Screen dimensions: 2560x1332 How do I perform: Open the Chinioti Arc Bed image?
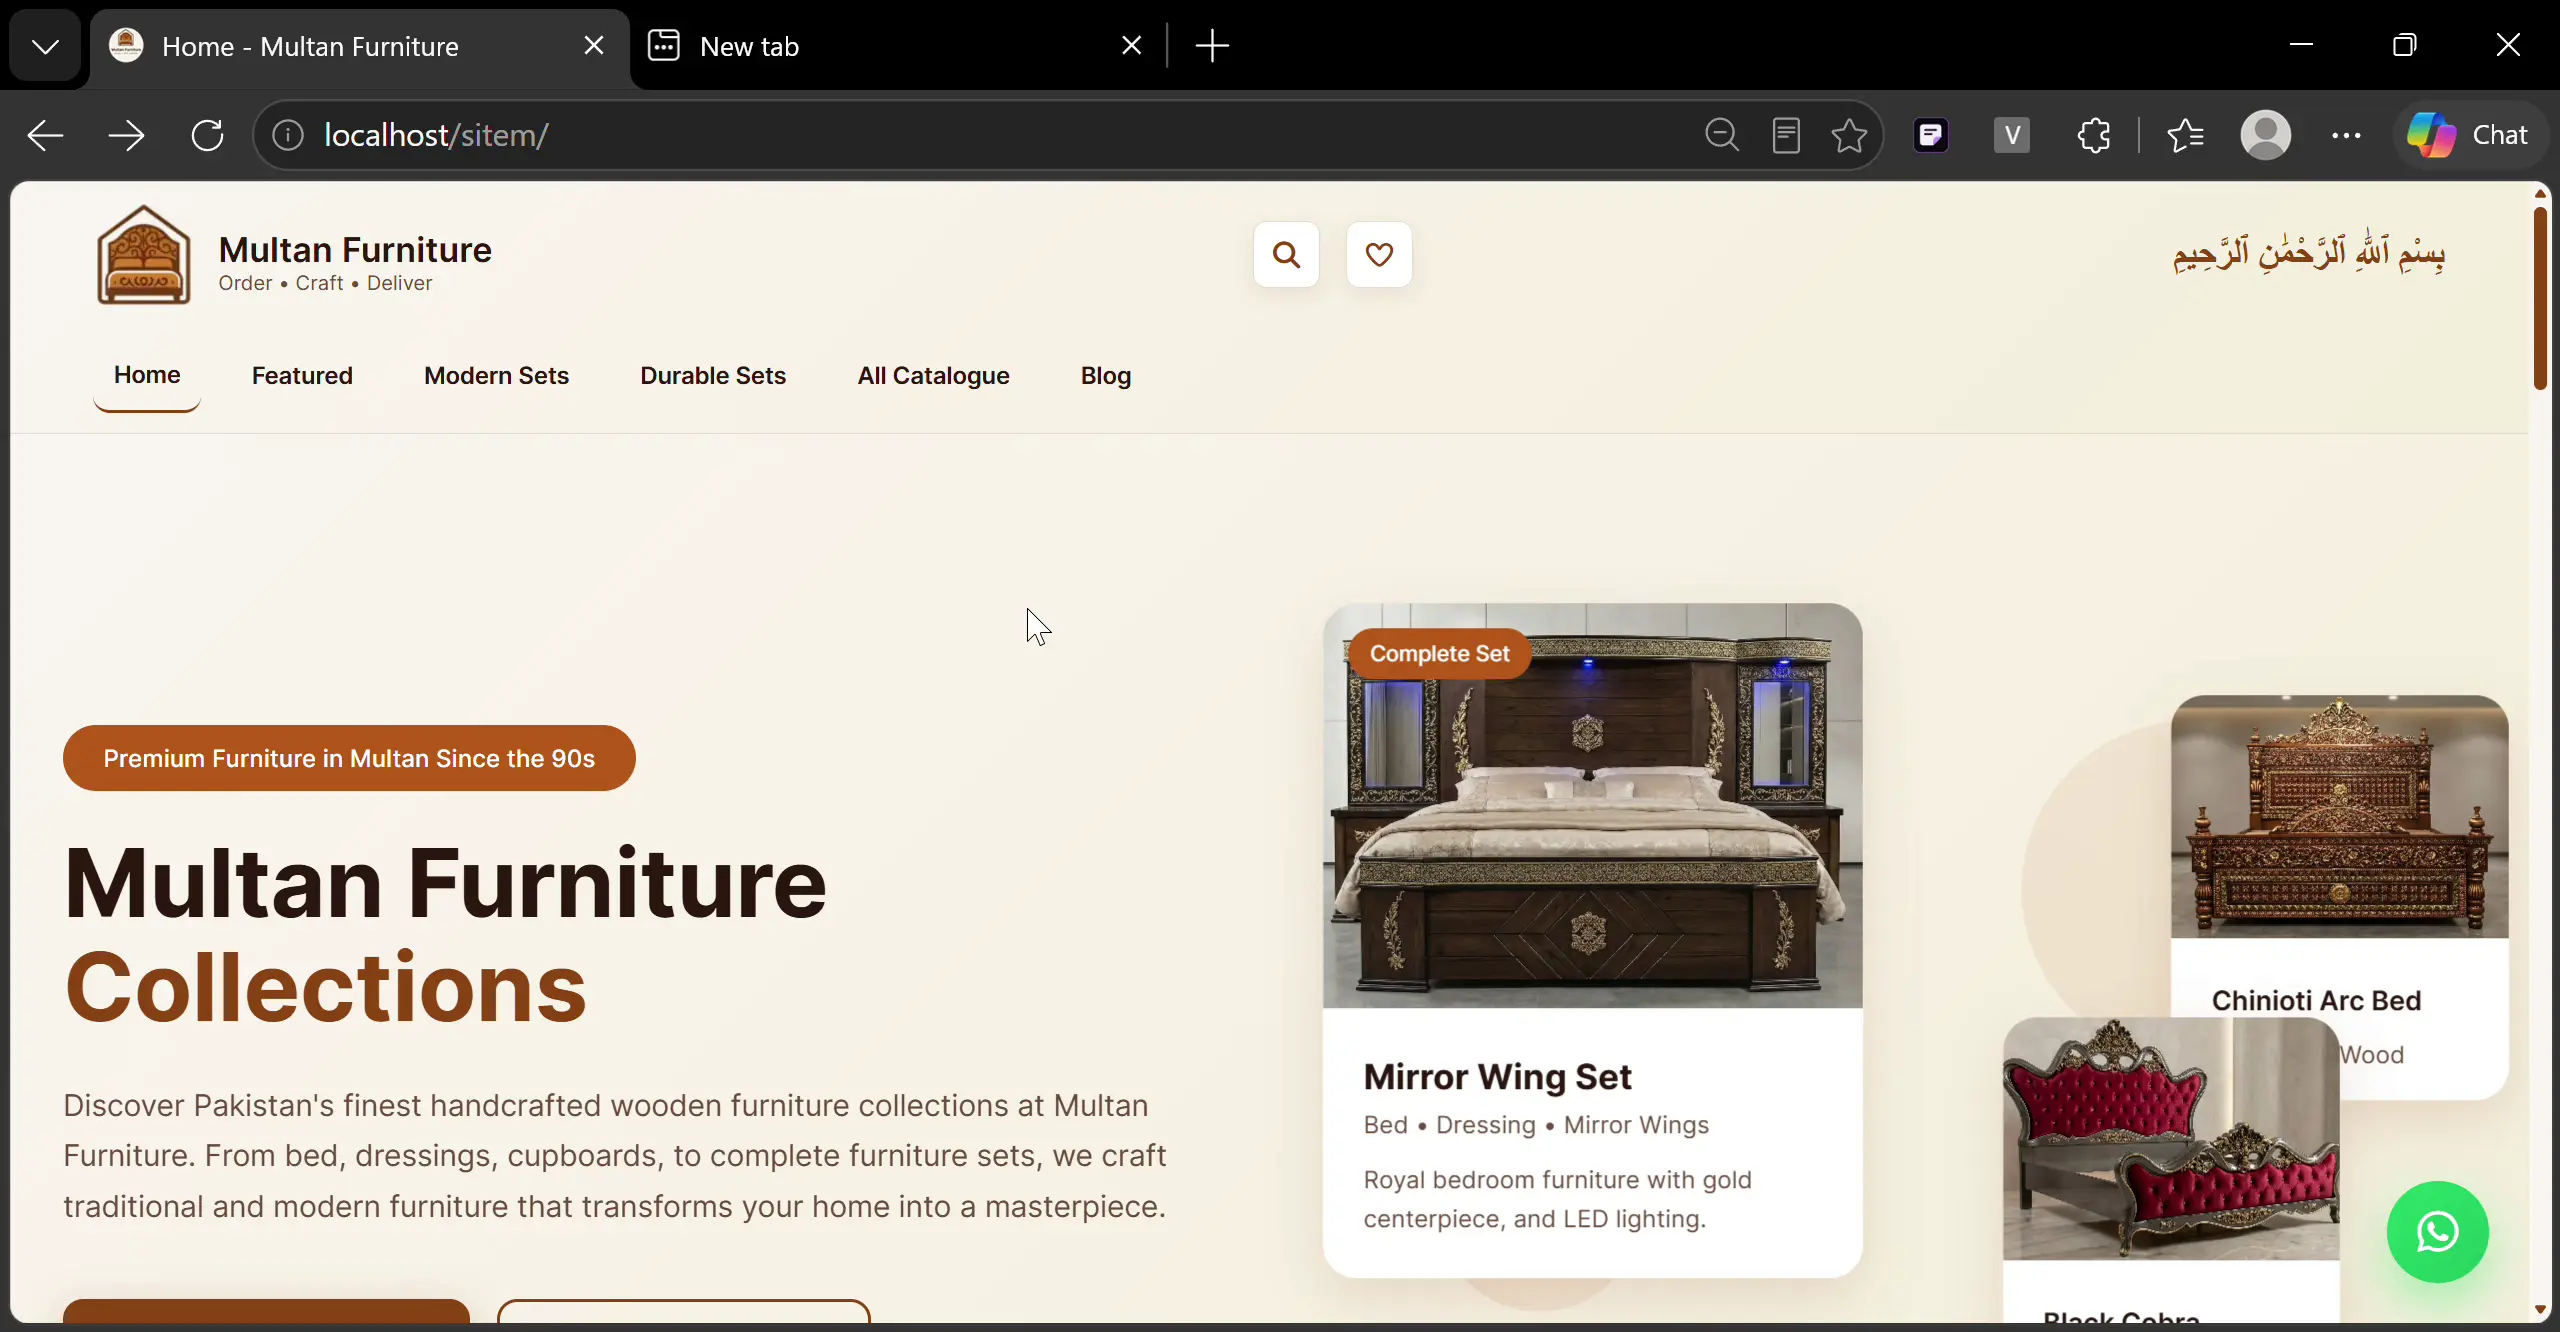click(x=2339, y=817)
